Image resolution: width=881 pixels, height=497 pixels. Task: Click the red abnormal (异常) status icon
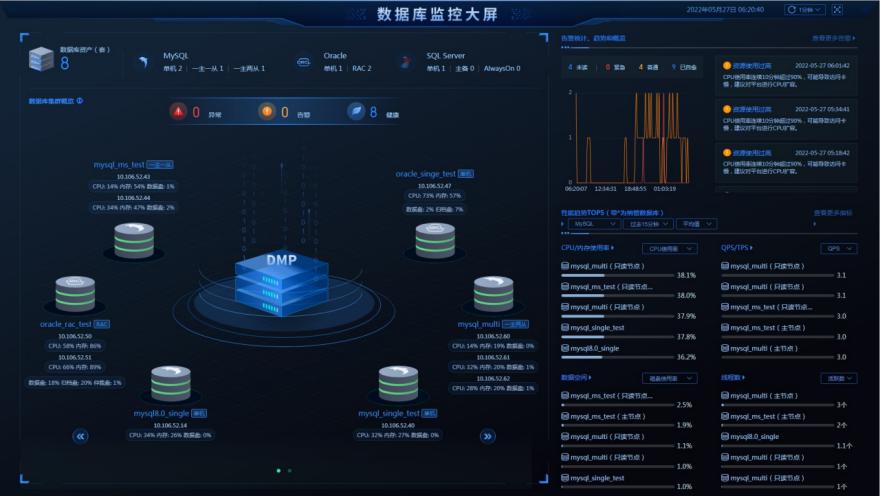click(178, 112)
